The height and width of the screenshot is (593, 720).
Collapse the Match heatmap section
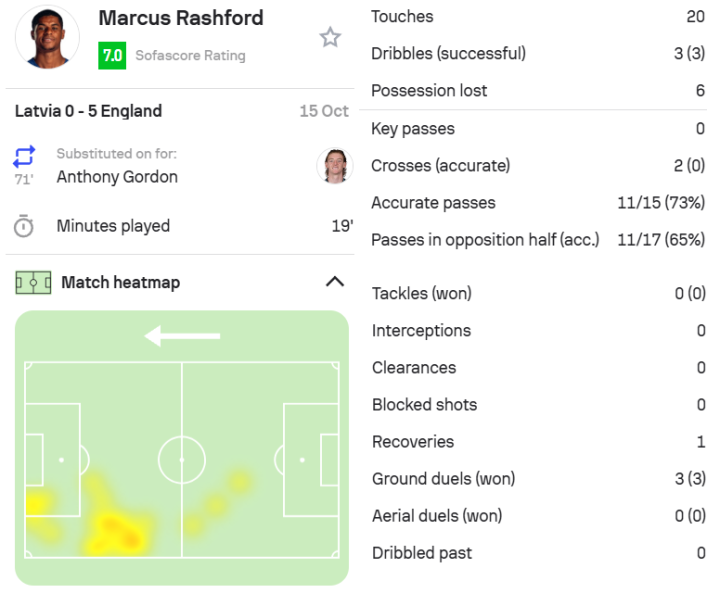335,282
